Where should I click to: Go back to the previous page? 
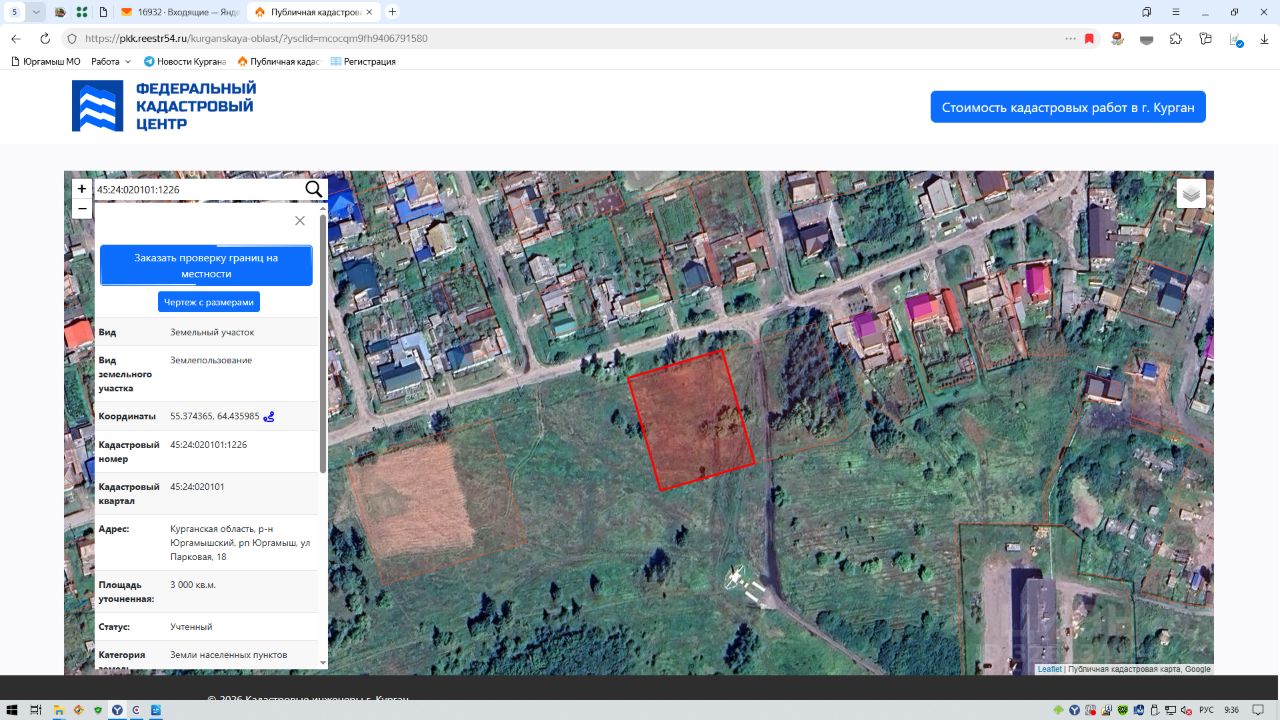[15, 38]
